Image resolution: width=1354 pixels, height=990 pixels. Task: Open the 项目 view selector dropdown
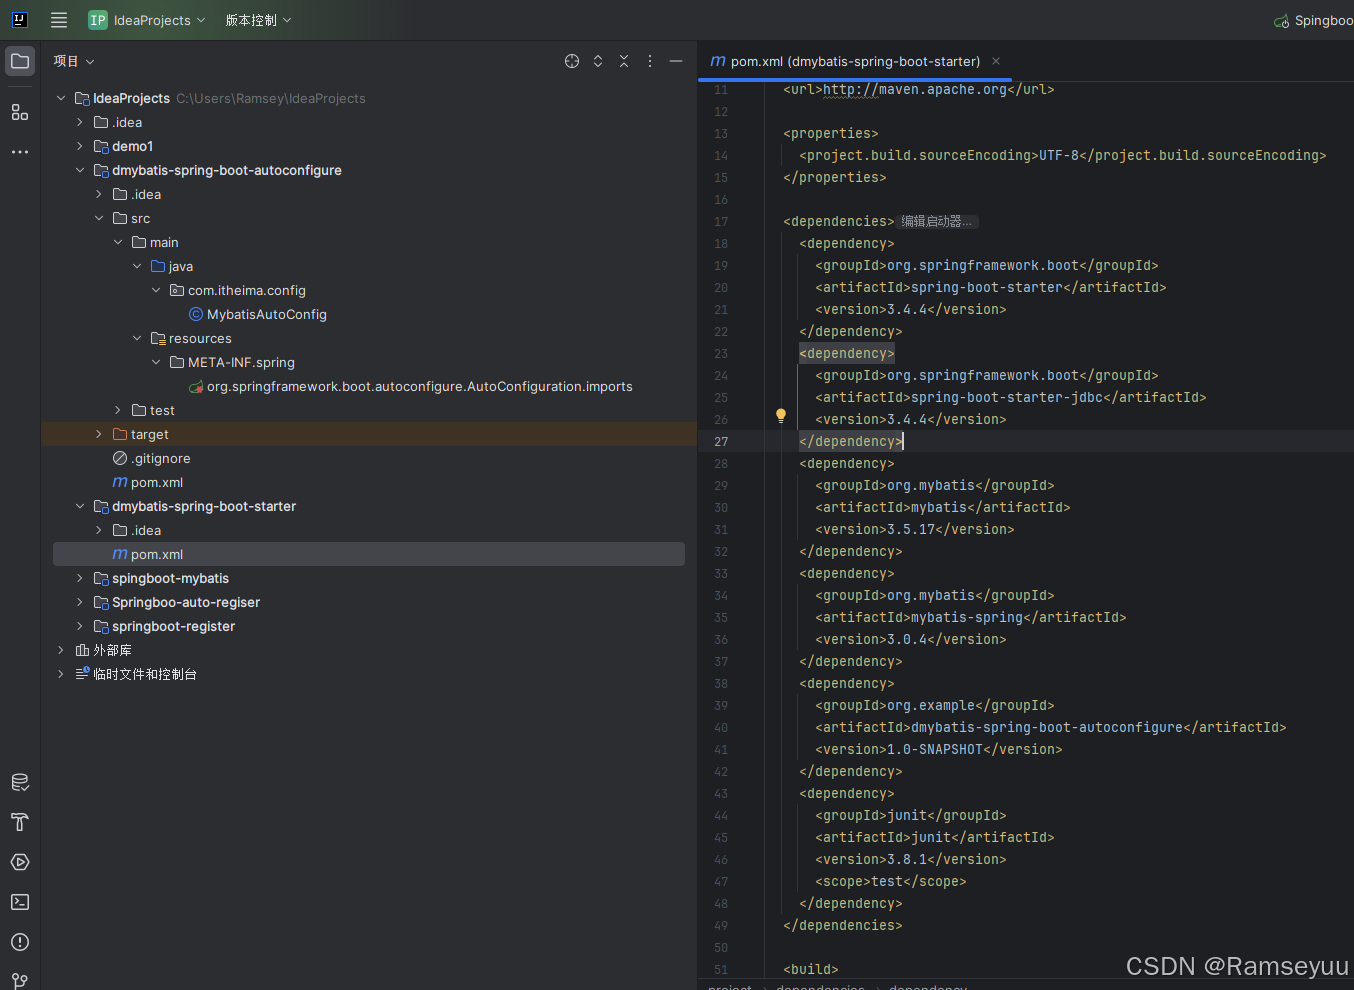74,61
